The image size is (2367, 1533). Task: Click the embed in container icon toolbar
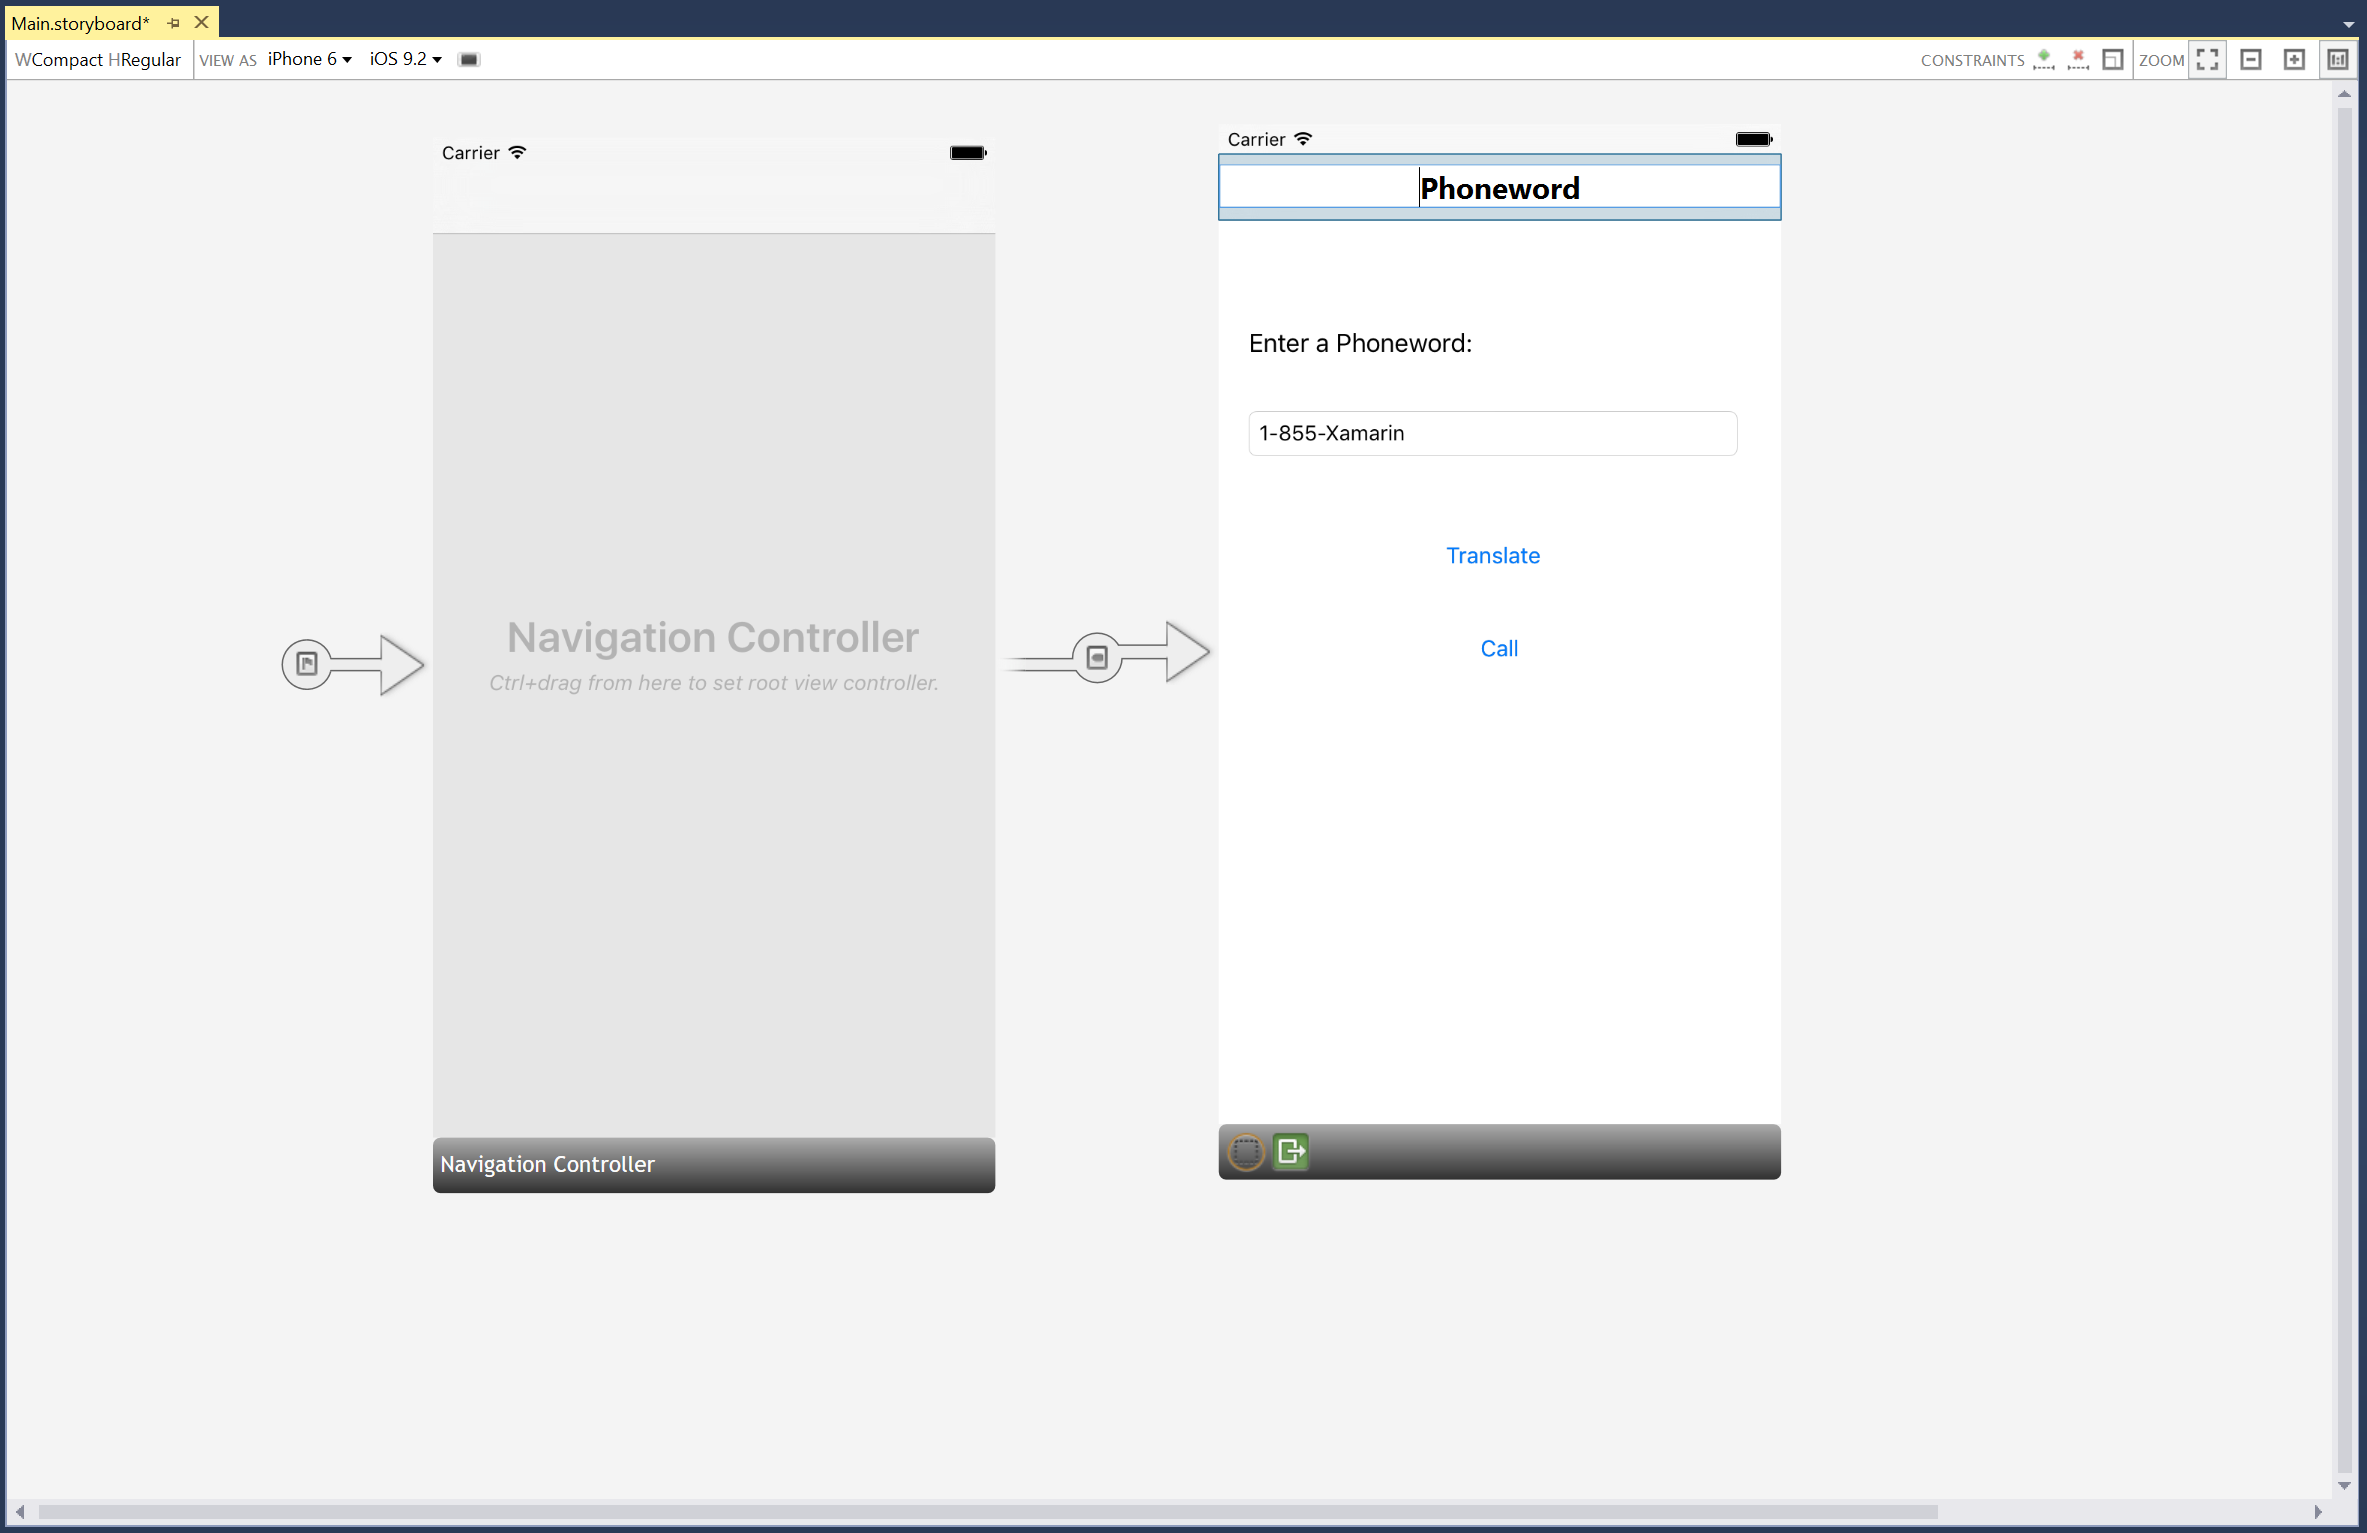pos(2113,59)
